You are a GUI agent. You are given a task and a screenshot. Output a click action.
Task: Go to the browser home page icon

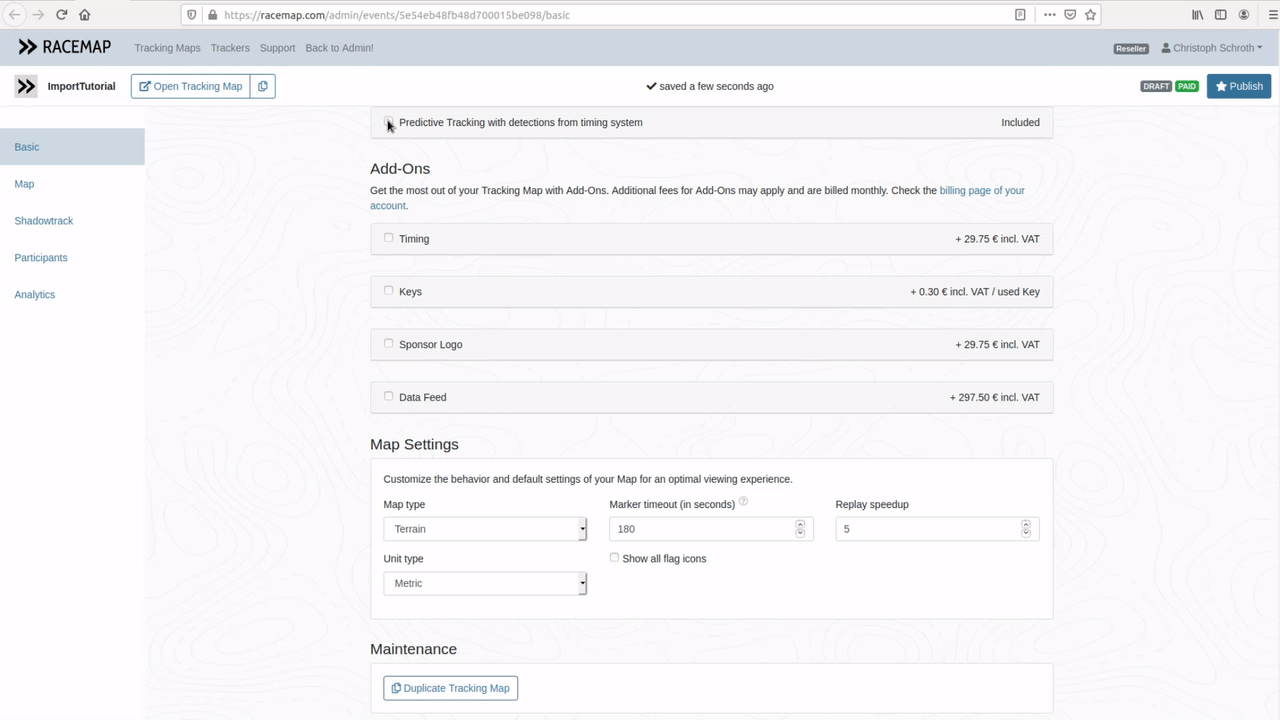[85, 15]
